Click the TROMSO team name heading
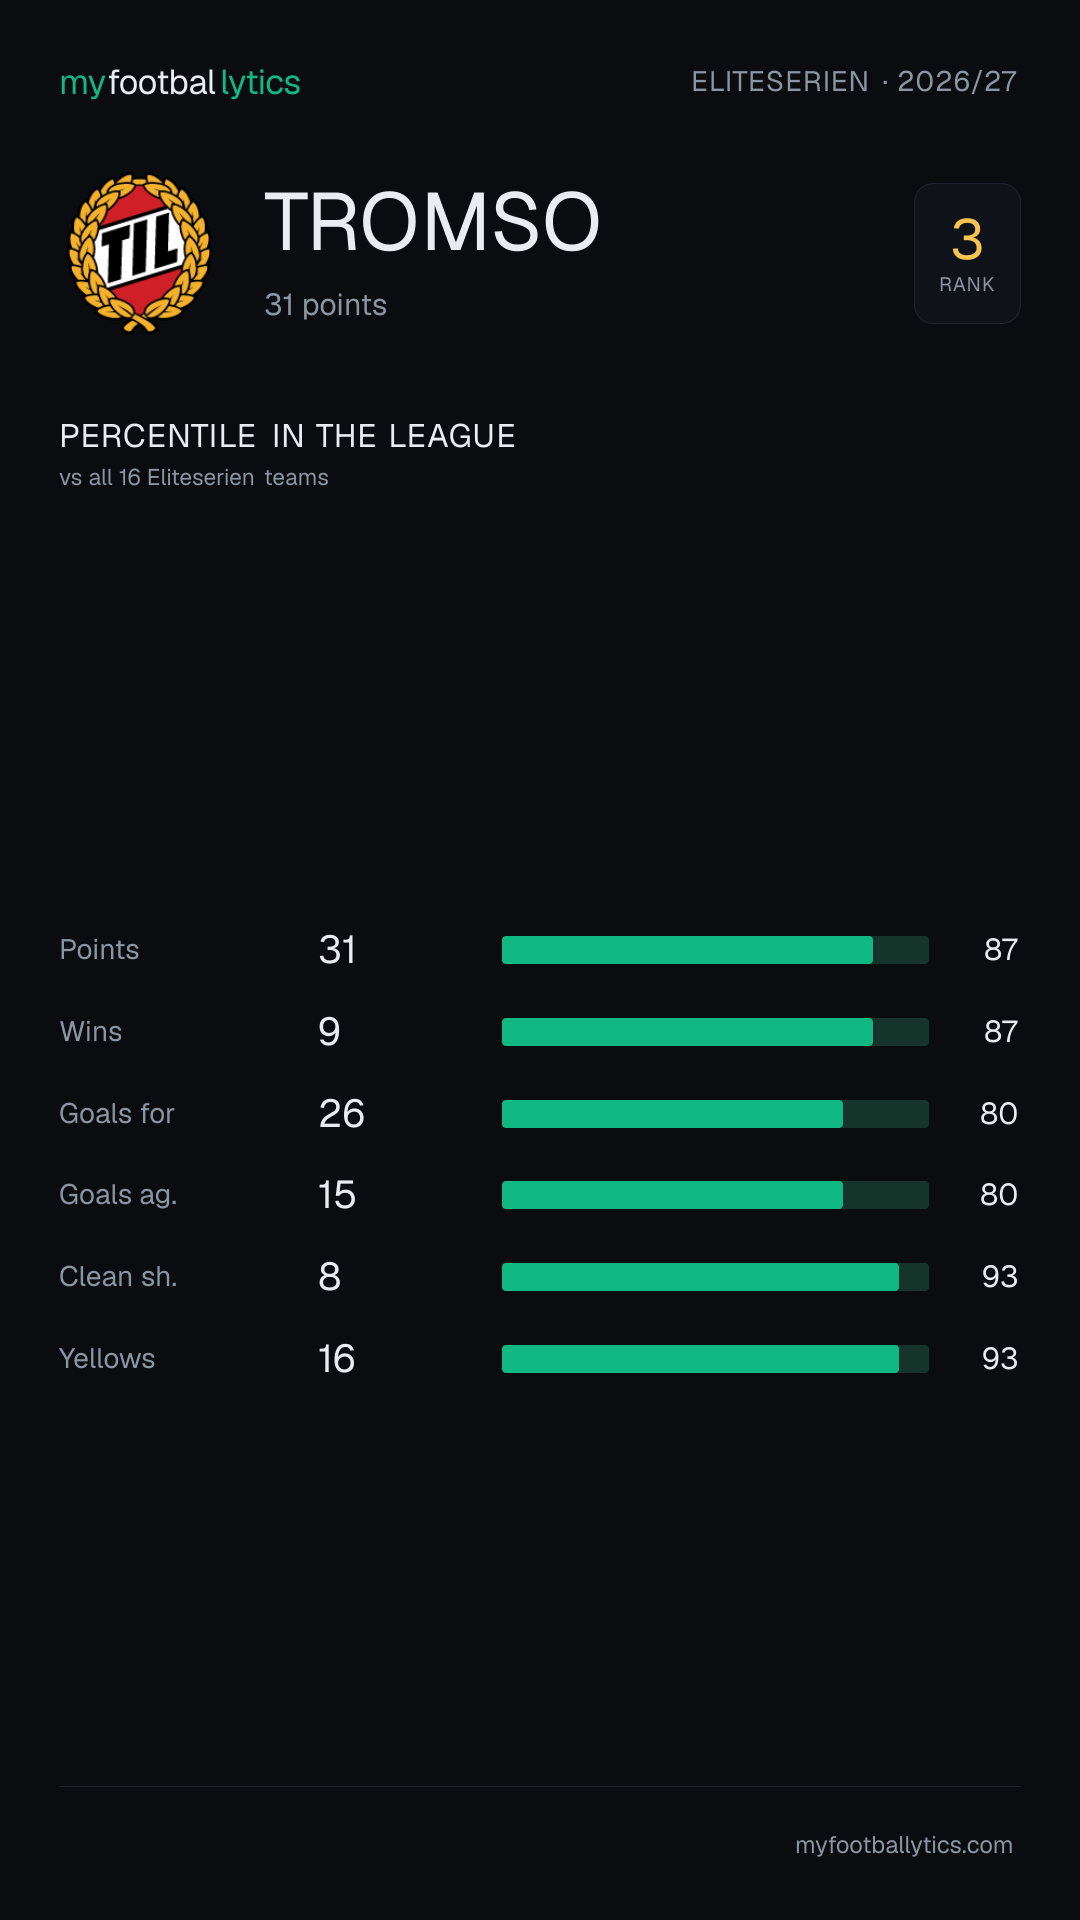Viewport: 1080px width, 1920px height. click(x=432, y=222)
